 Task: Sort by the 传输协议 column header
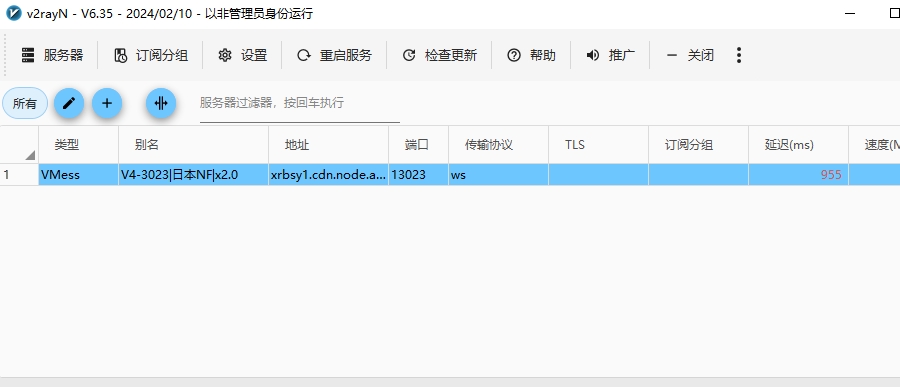click(498, 145)
